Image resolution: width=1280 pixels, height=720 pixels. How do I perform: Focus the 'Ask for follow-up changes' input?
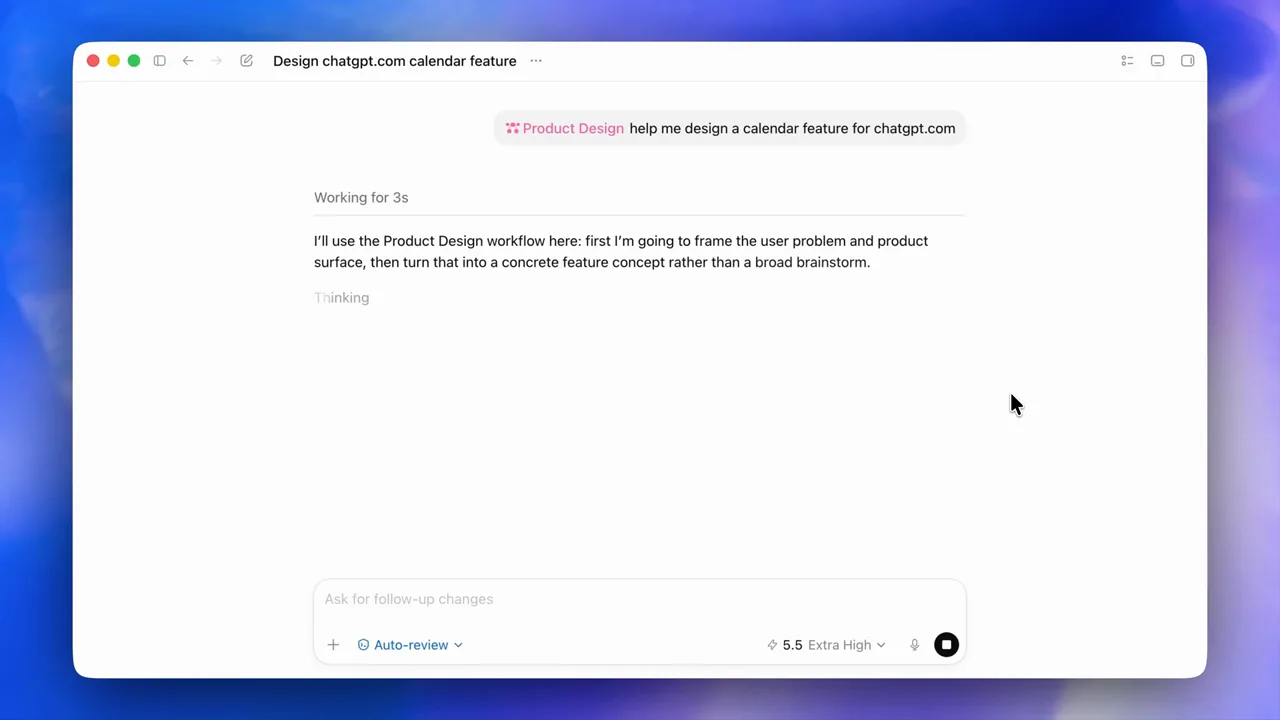tap(640, 599)
